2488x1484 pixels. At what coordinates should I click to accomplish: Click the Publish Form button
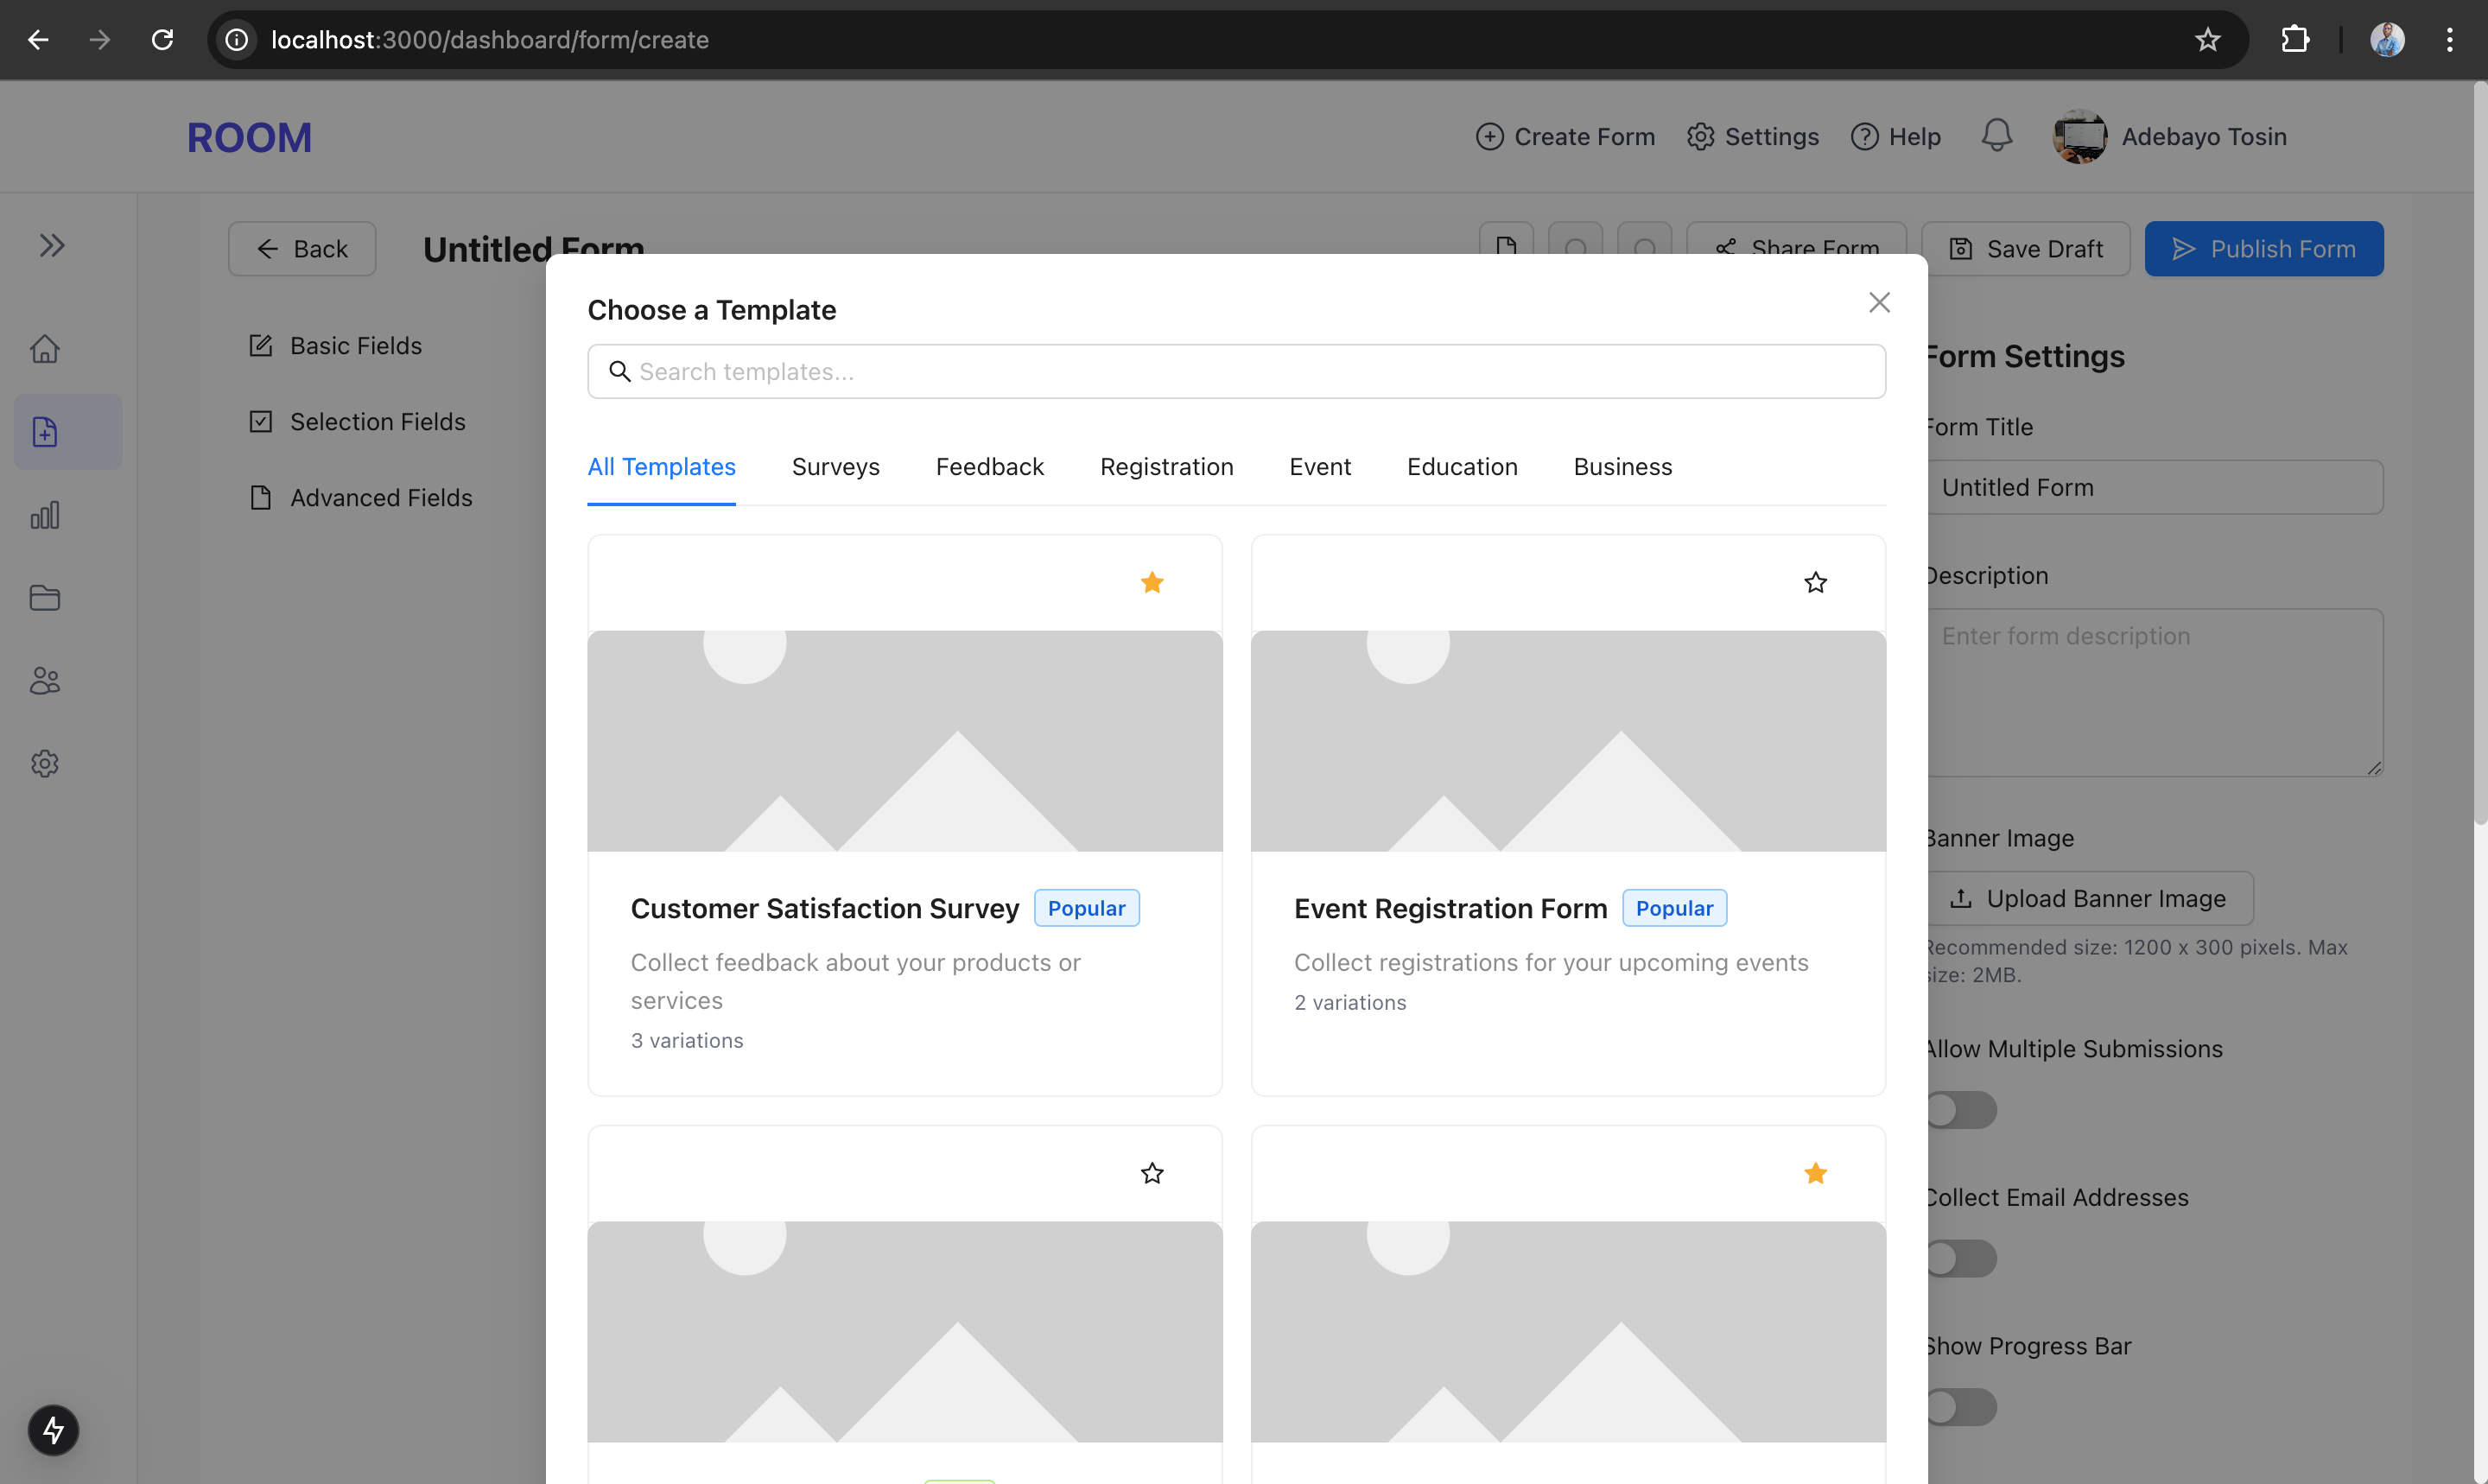pos(2264,249)
